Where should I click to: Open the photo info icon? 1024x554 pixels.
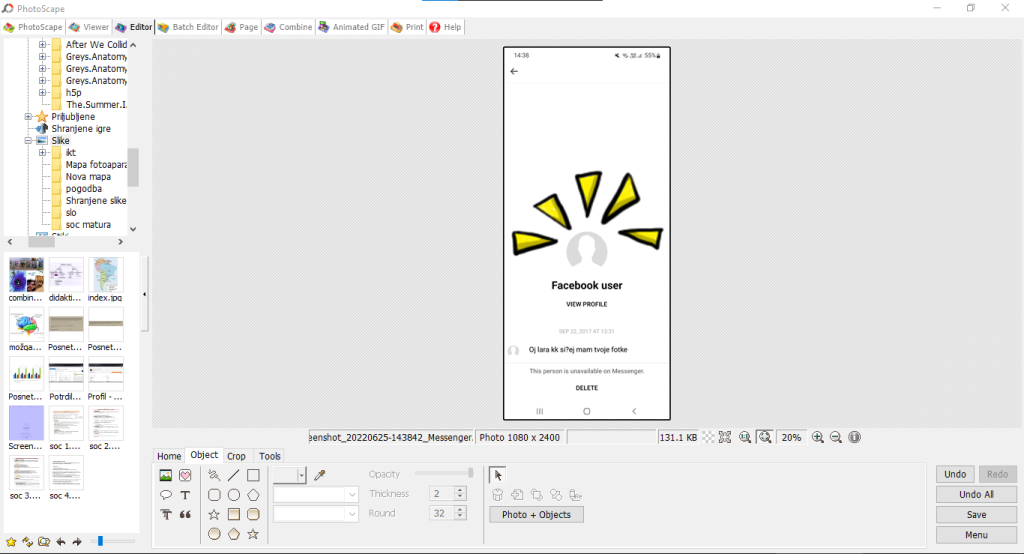[854, 437]
